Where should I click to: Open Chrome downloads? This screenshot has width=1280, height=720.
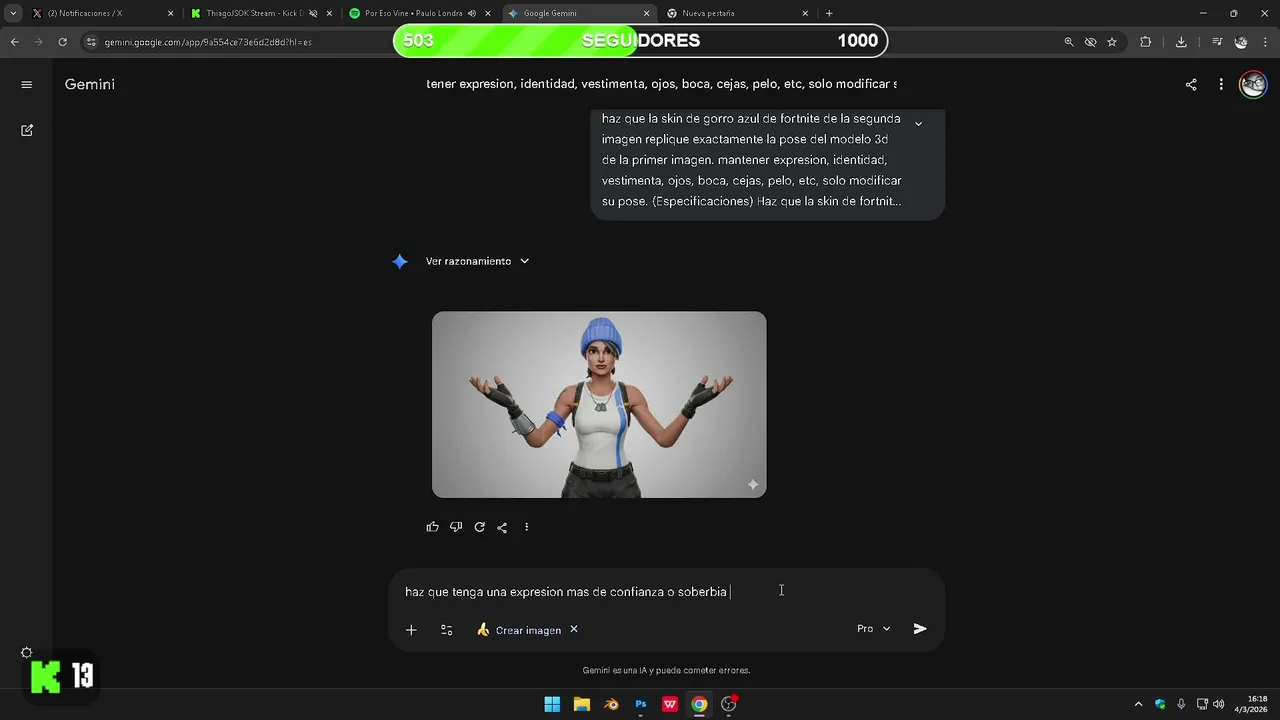coord(1181,42)
